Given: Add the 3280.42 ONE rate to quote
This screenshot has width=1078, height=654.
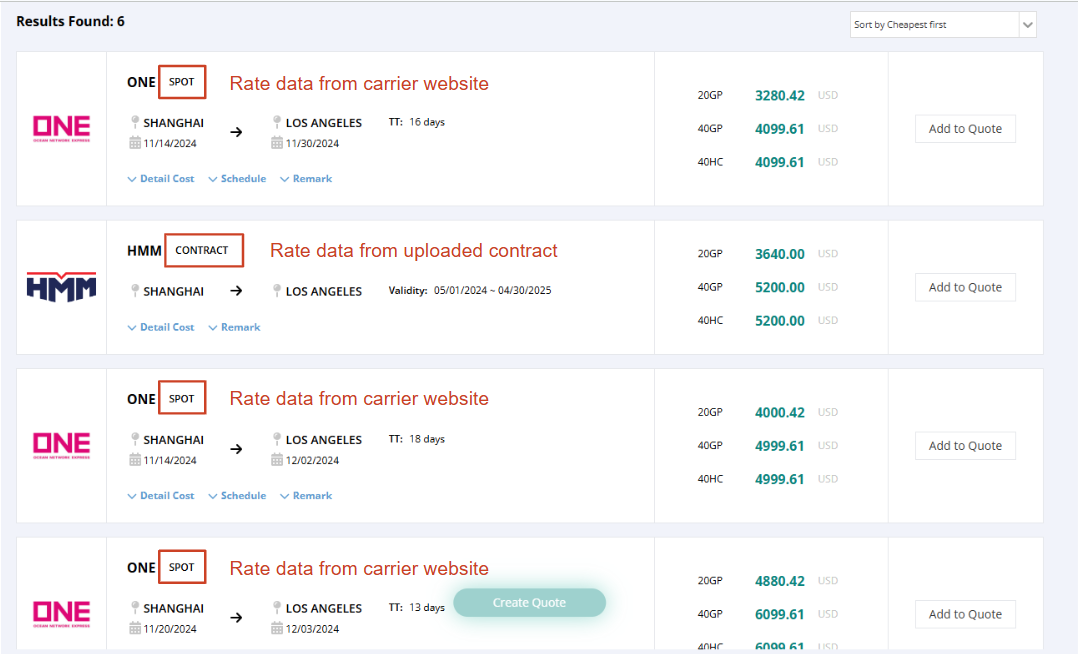Looking at the screenshot, I should [x=964, y=129].
